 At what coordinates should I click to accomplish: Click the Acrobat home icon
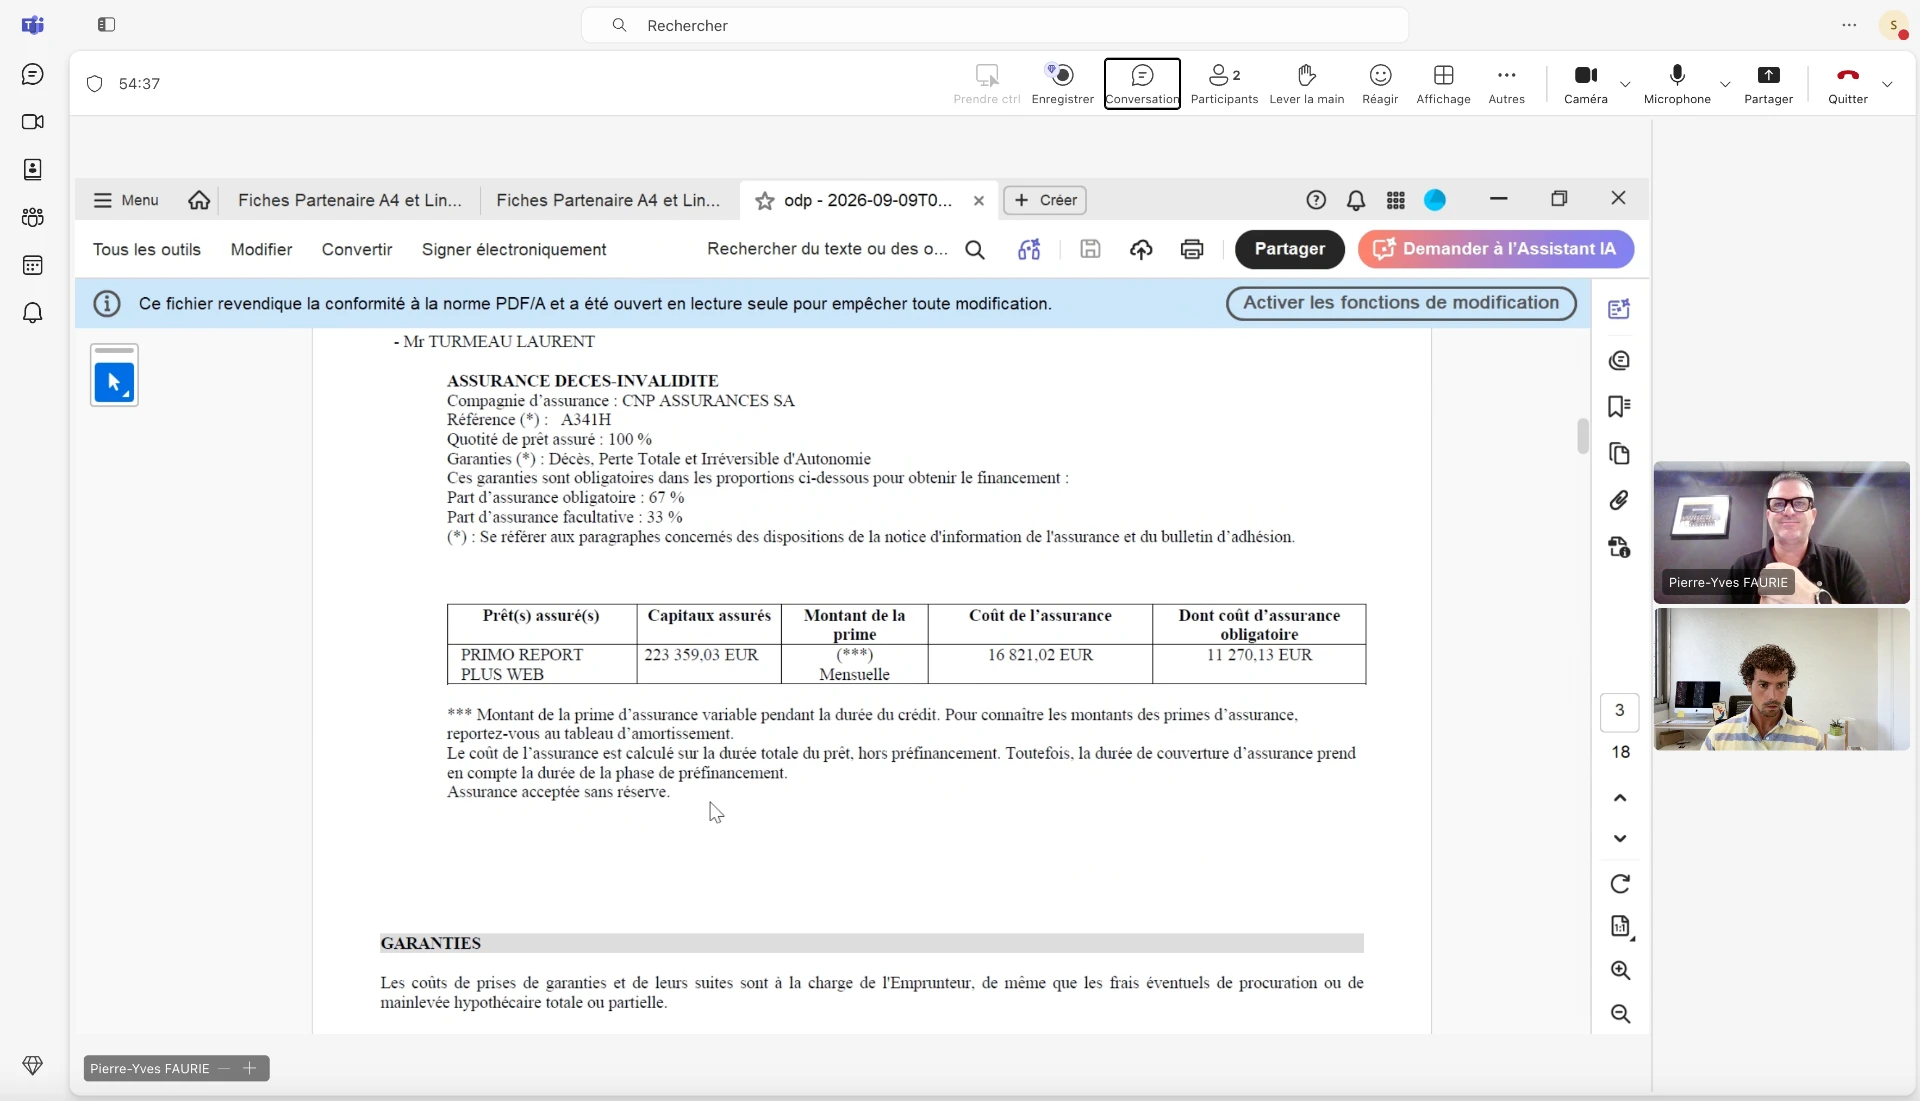[199, 200]
